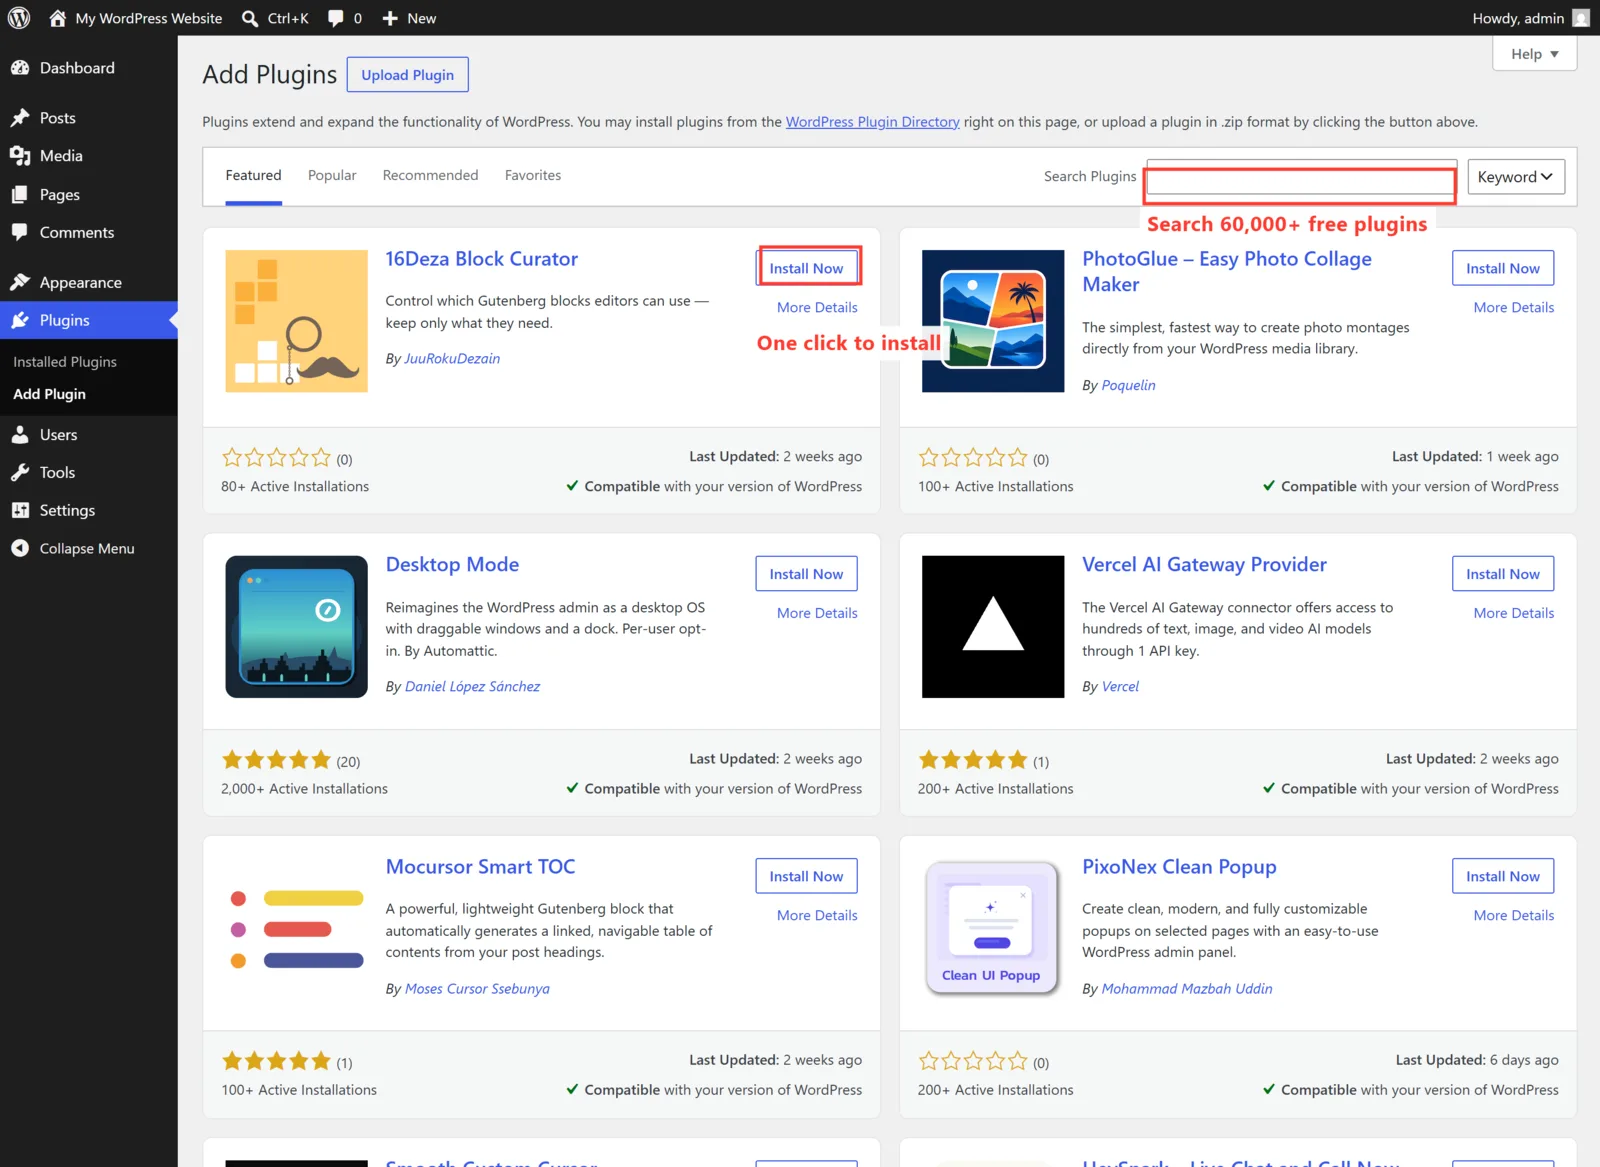Click the Pages icon in sidebar

point(20,195)
